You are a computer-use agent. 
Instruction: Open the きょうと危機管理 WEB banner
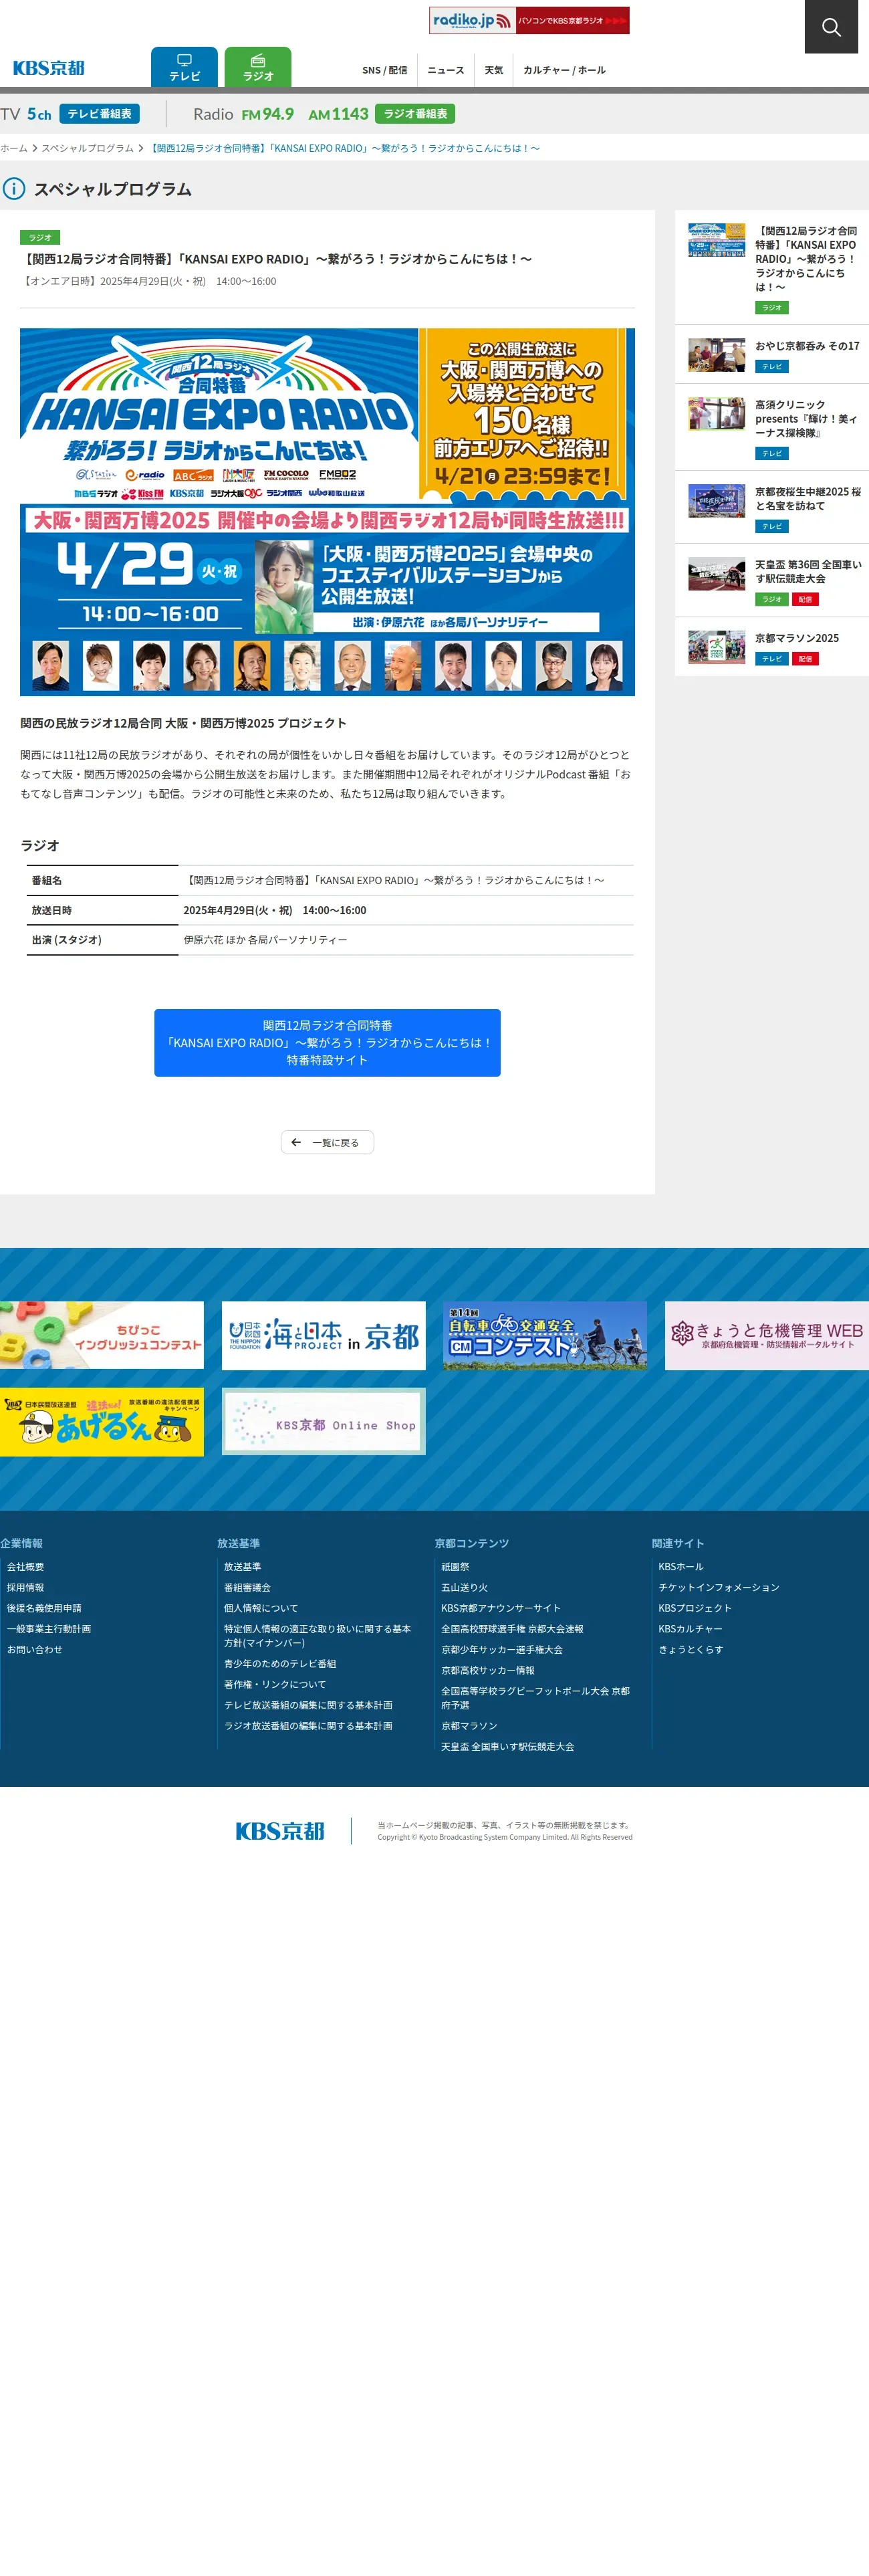pos(767,1335)
